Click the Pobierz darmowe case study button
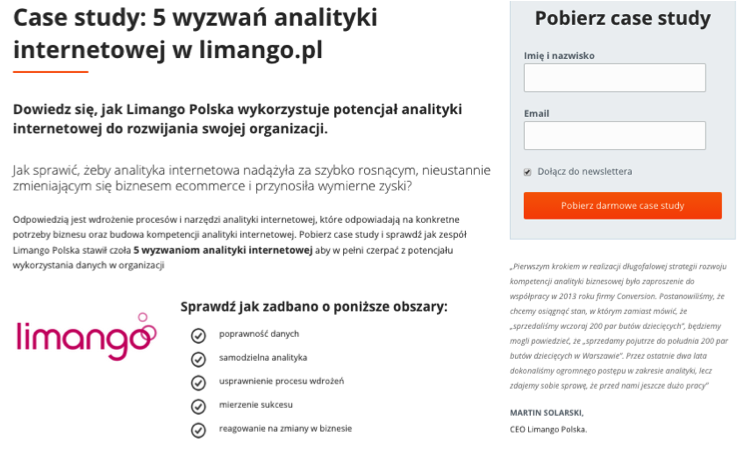 point(623,206)
